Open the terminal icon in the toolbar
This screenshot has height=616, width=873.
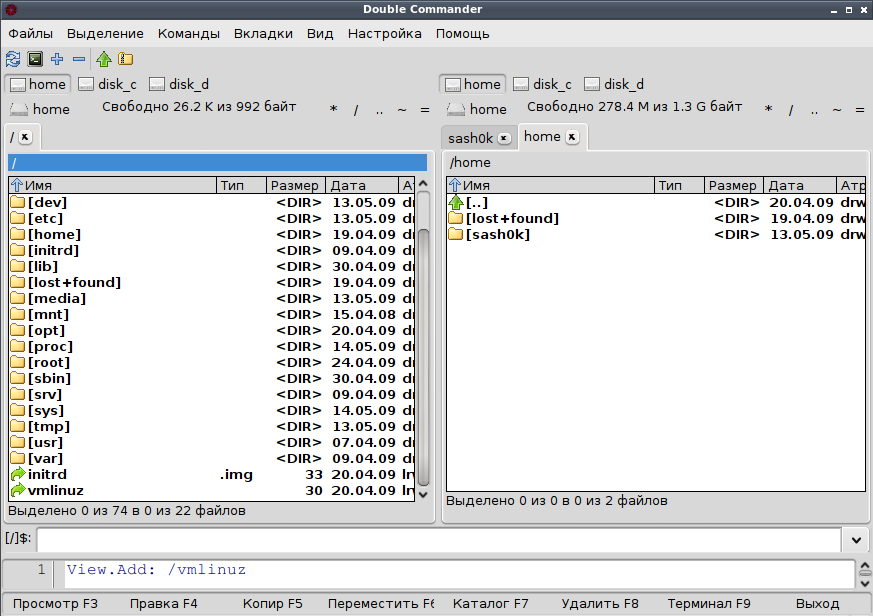pos(35,58)
